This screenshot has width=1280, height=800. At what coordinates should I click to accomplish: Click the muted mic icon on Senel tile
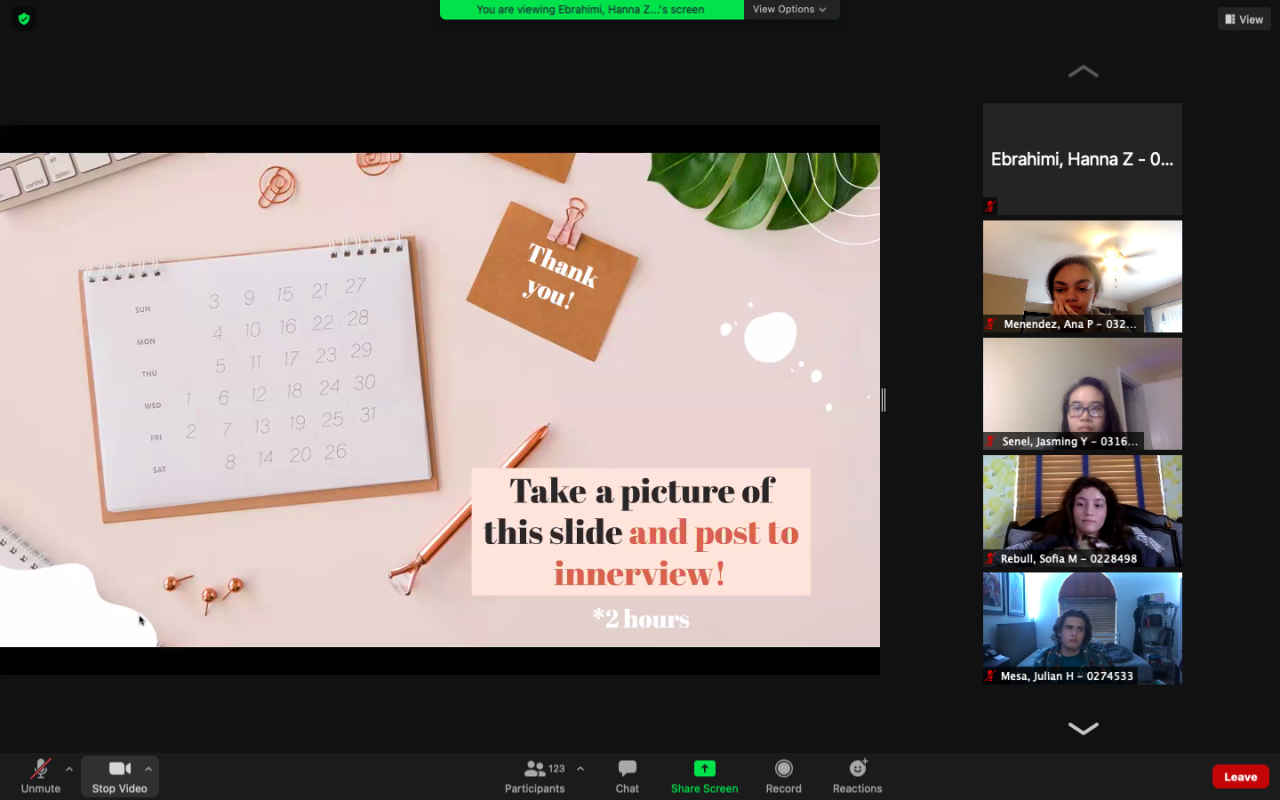(x=991, y=441)
